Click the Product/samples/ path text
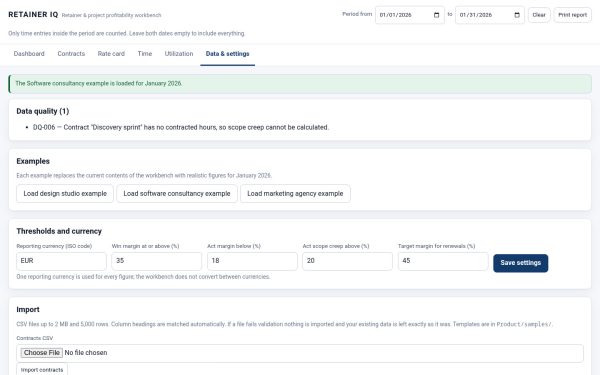Image resolution: width=600 pixels, height=375 pixels. (x=524, y=324)
